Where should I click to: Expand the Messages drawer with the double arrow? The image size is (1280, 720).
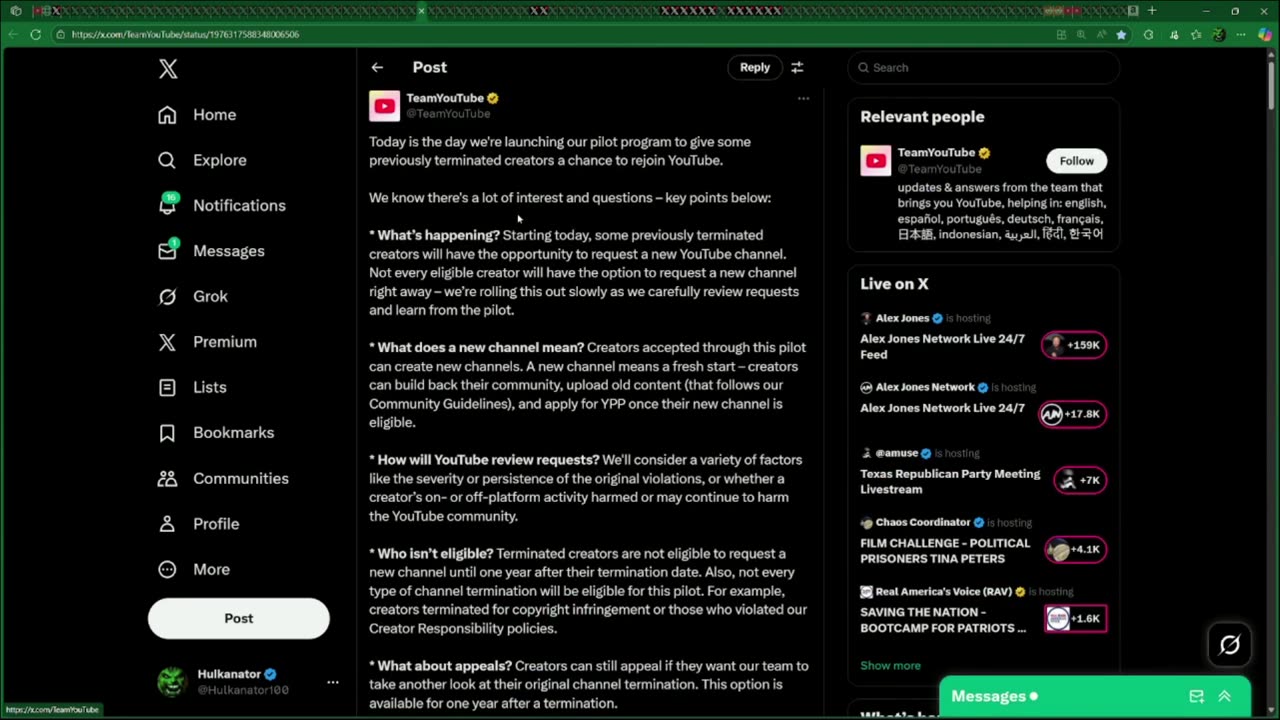(x=1224, y=696)
